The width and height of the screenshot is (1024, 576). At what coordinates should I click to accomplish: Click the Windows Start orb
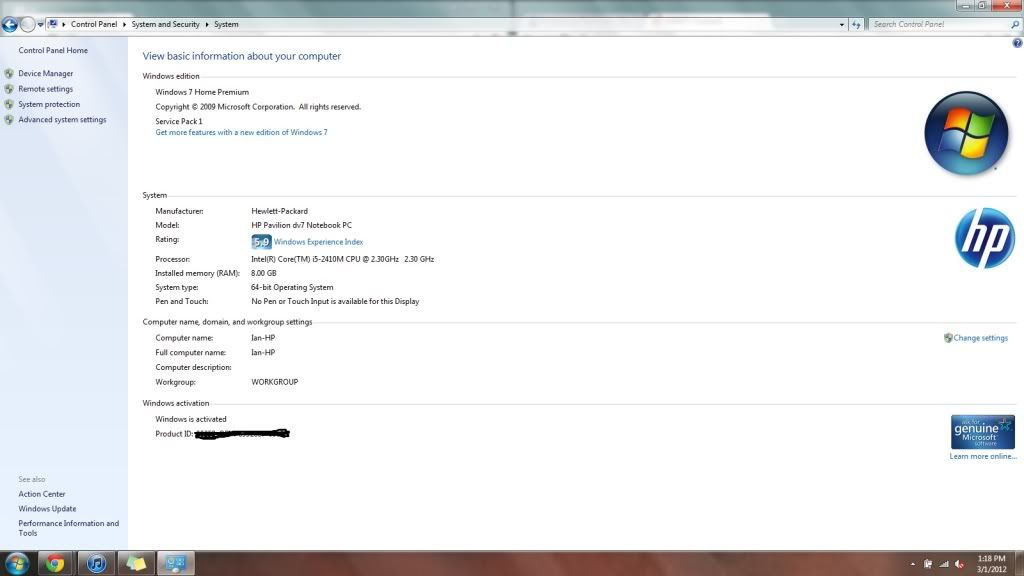(16, 562)
